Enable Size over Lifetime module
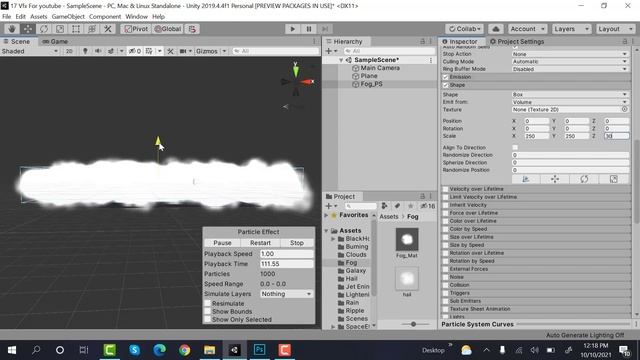The height and width of the screenshot is (360, 640). pos(446,237)
